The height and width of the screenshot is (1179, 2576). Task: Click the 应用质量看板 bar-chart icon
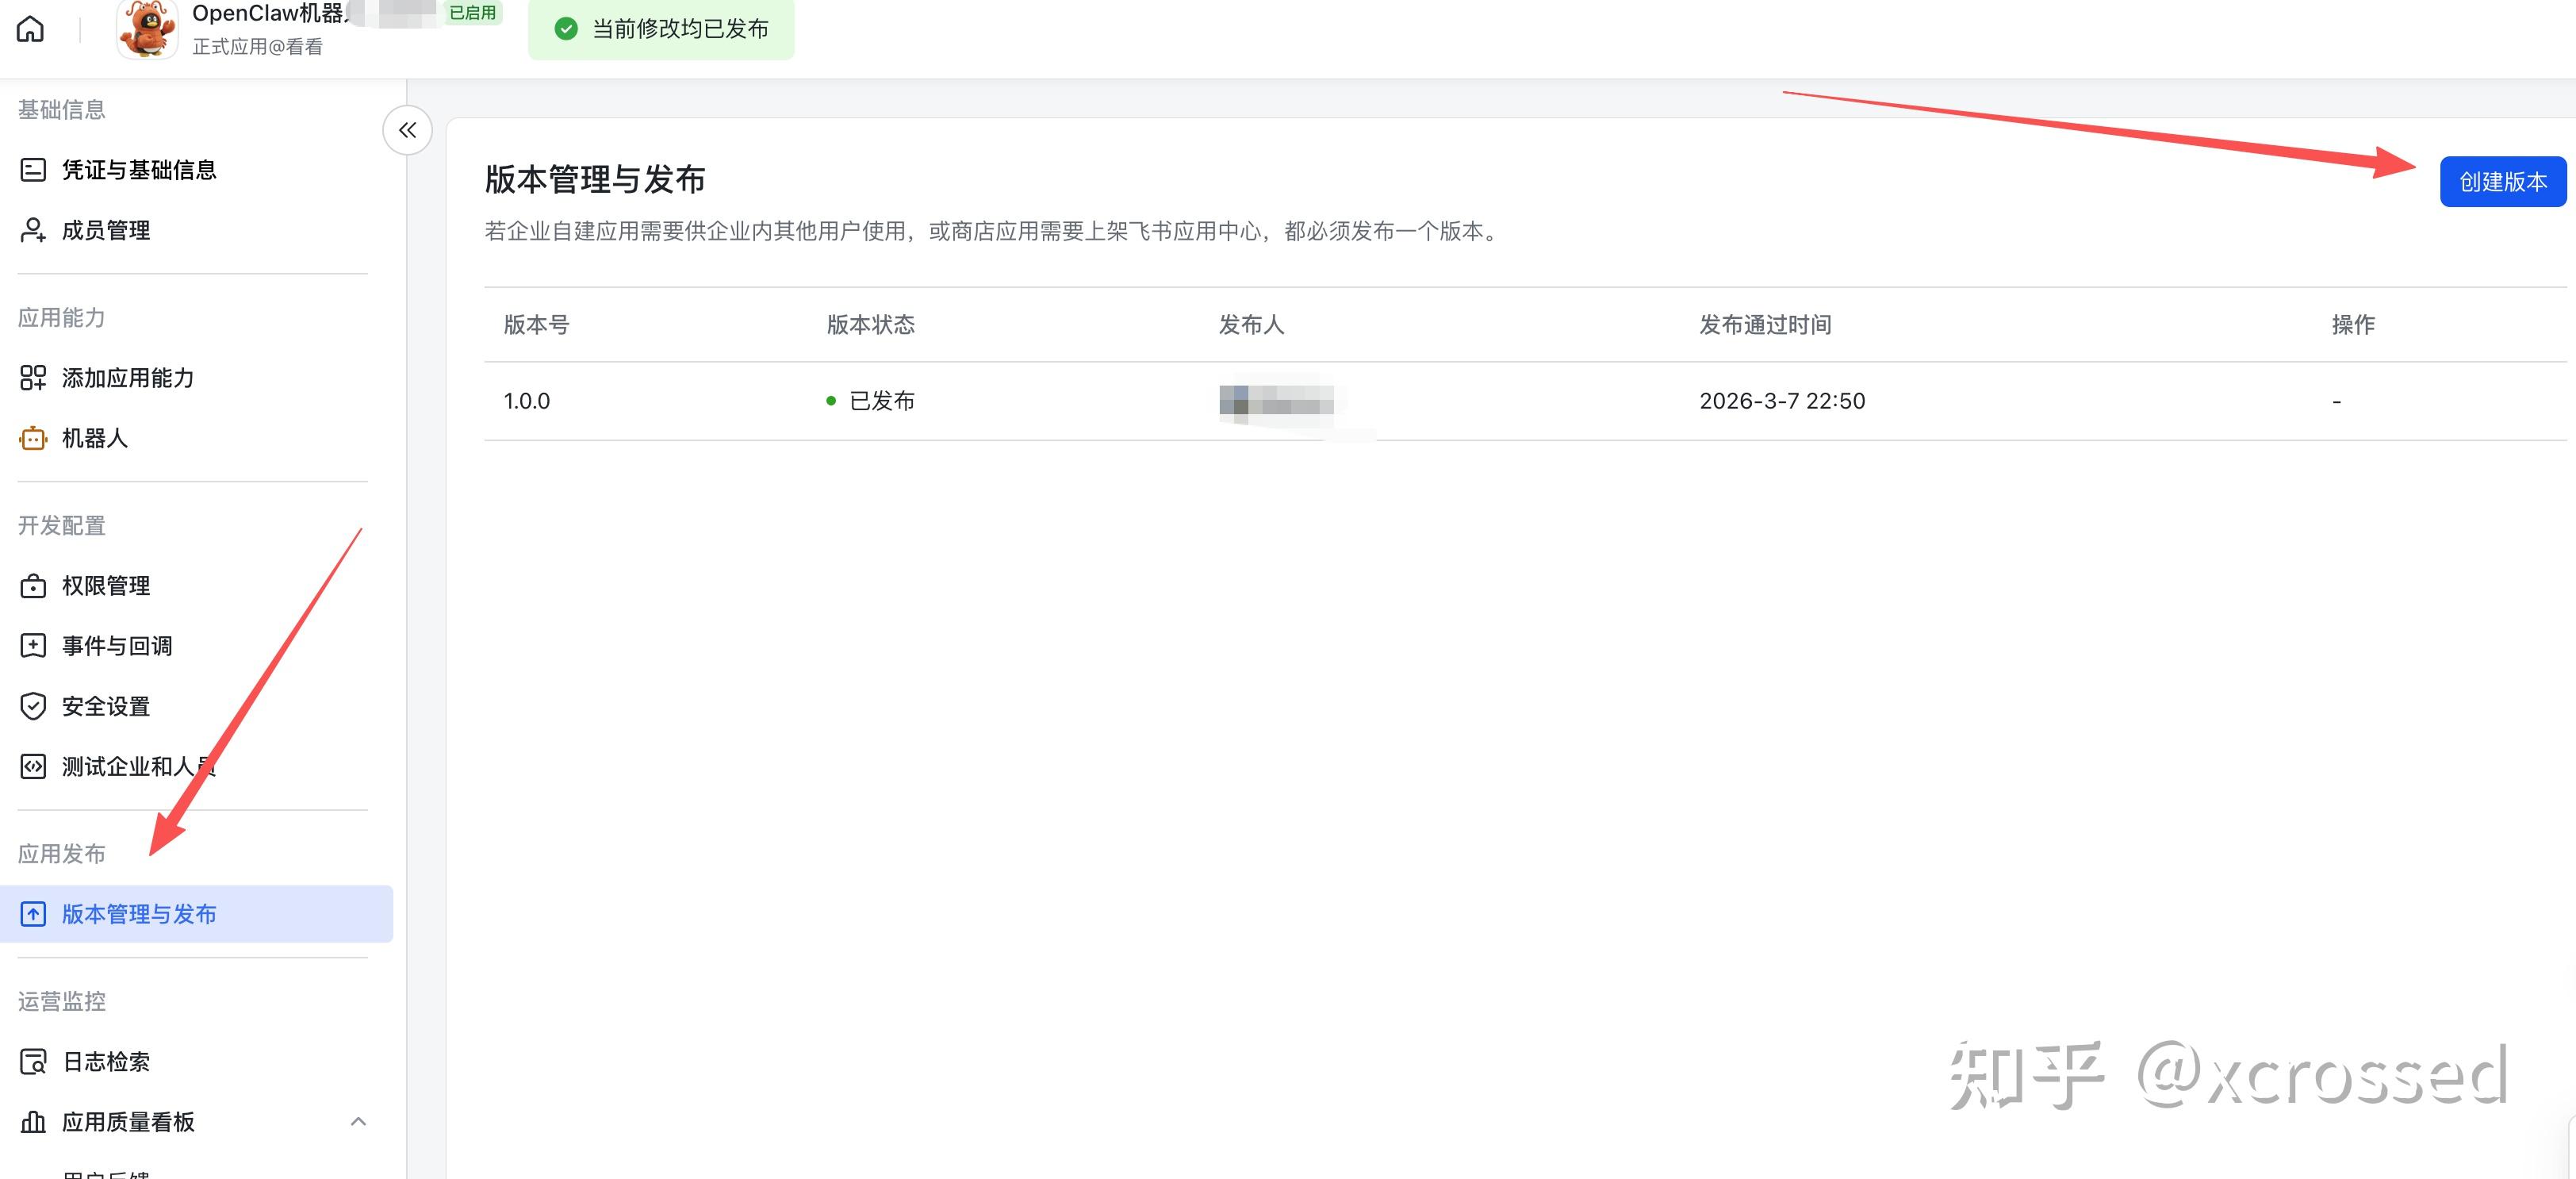point(33,1122)
